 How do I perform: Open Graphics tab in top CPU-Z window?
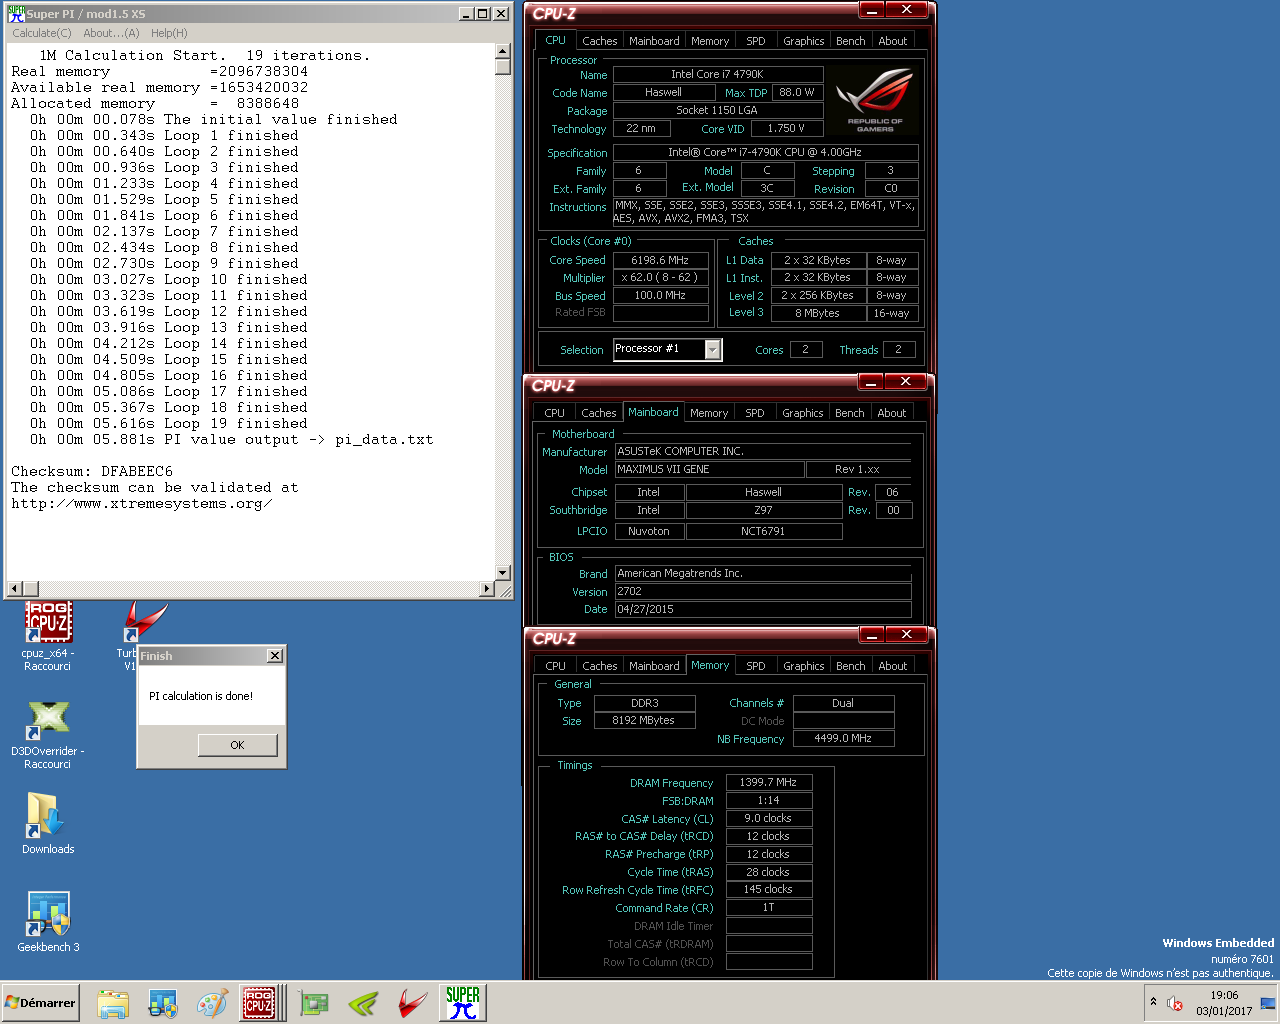(804, 41)
